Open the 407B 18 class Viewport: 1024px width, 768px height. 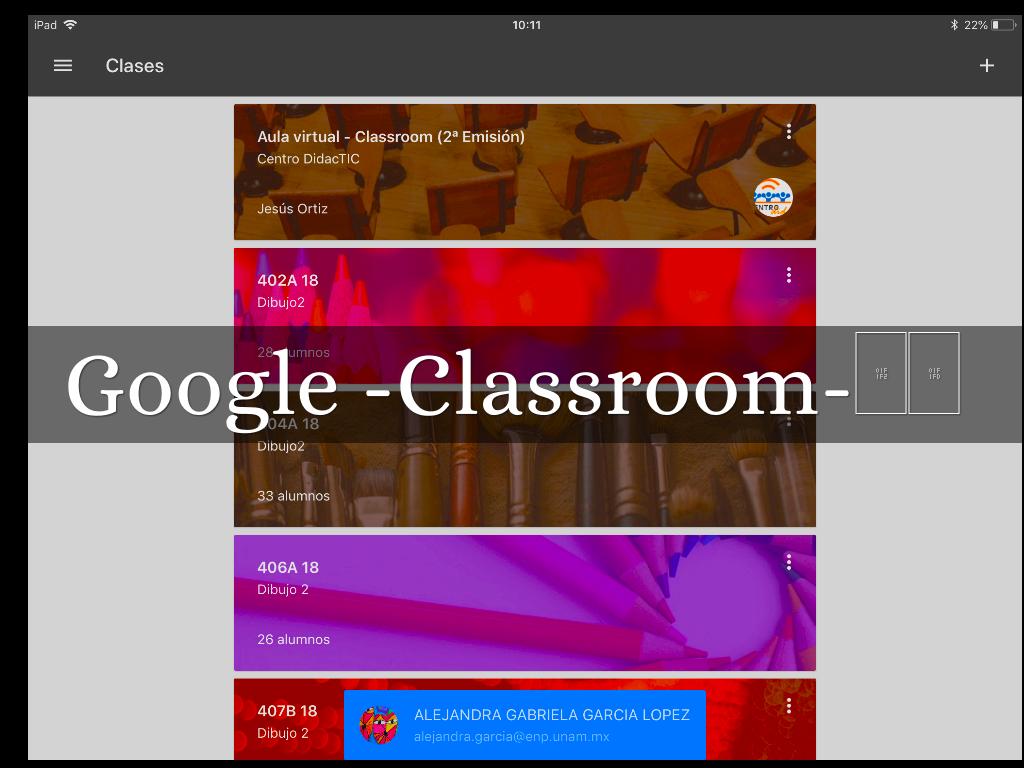[x=287, y=711]
